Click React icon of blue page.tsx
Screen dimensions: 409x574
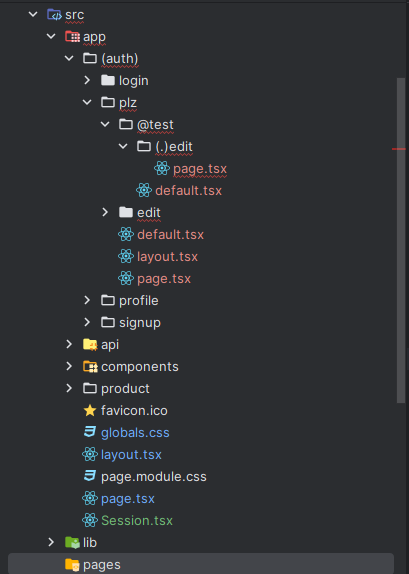coord(90,499)
